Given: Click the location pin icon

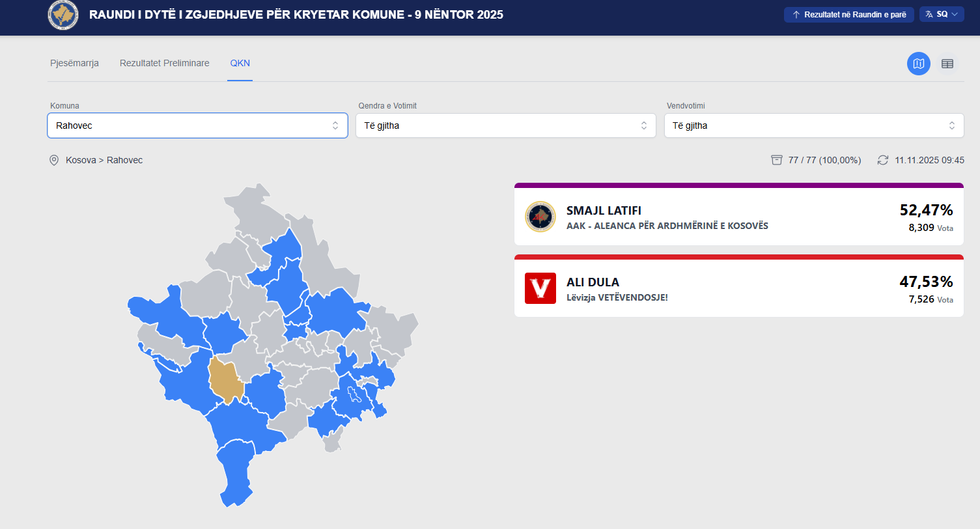Looking at the screenshot, I should click(54, 160).
